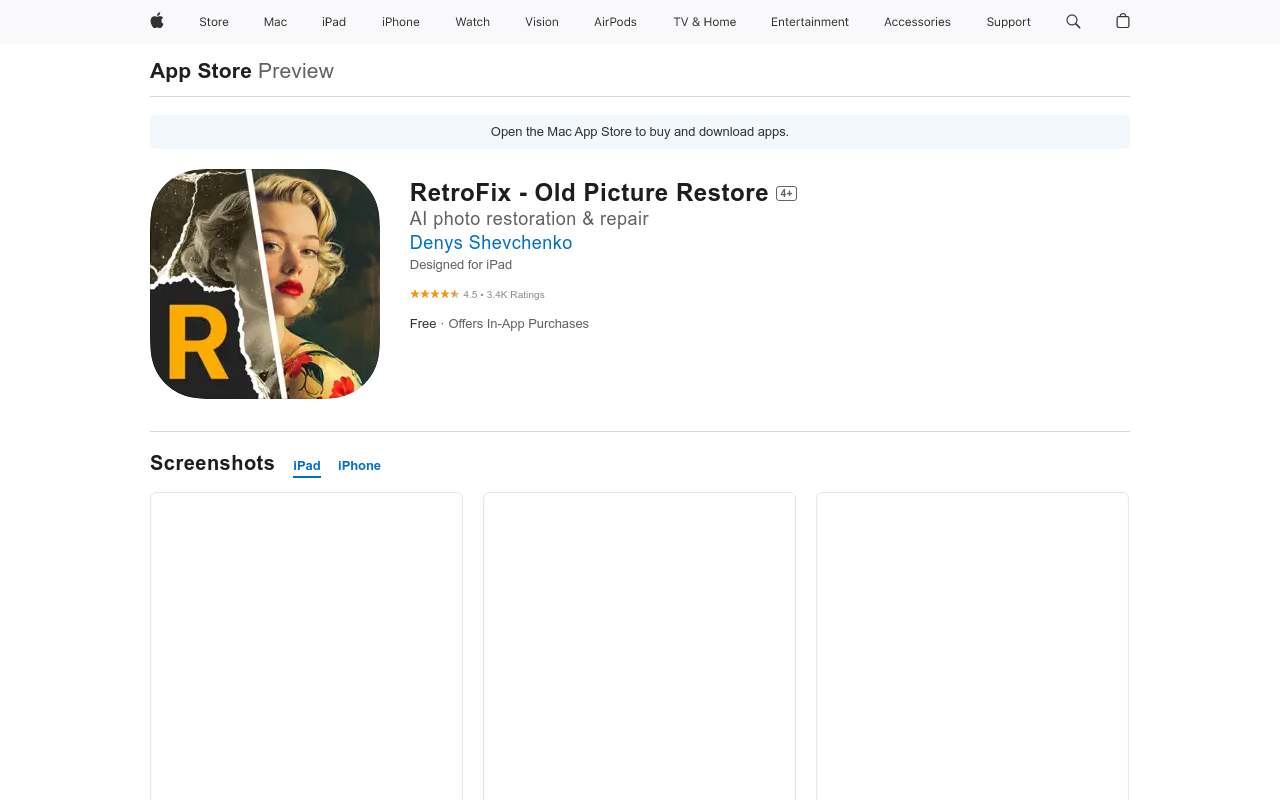Click 'Offers In-App Purchases' text

pos(518,324)
